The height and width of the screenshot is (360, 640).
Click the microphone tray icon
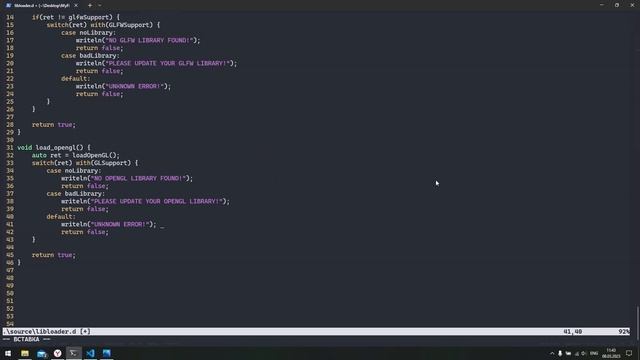click(560, 353)
